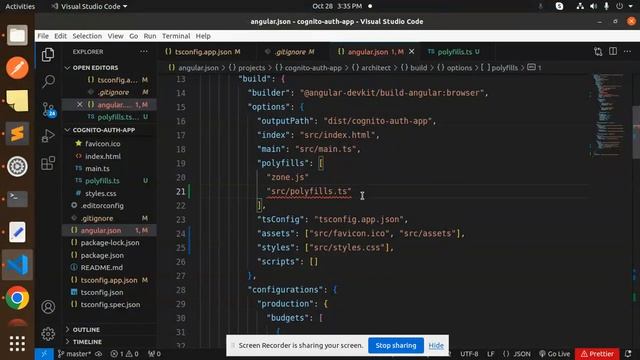Open styles.css in explorer
This screenshot has height=360, width=640.
100,193
